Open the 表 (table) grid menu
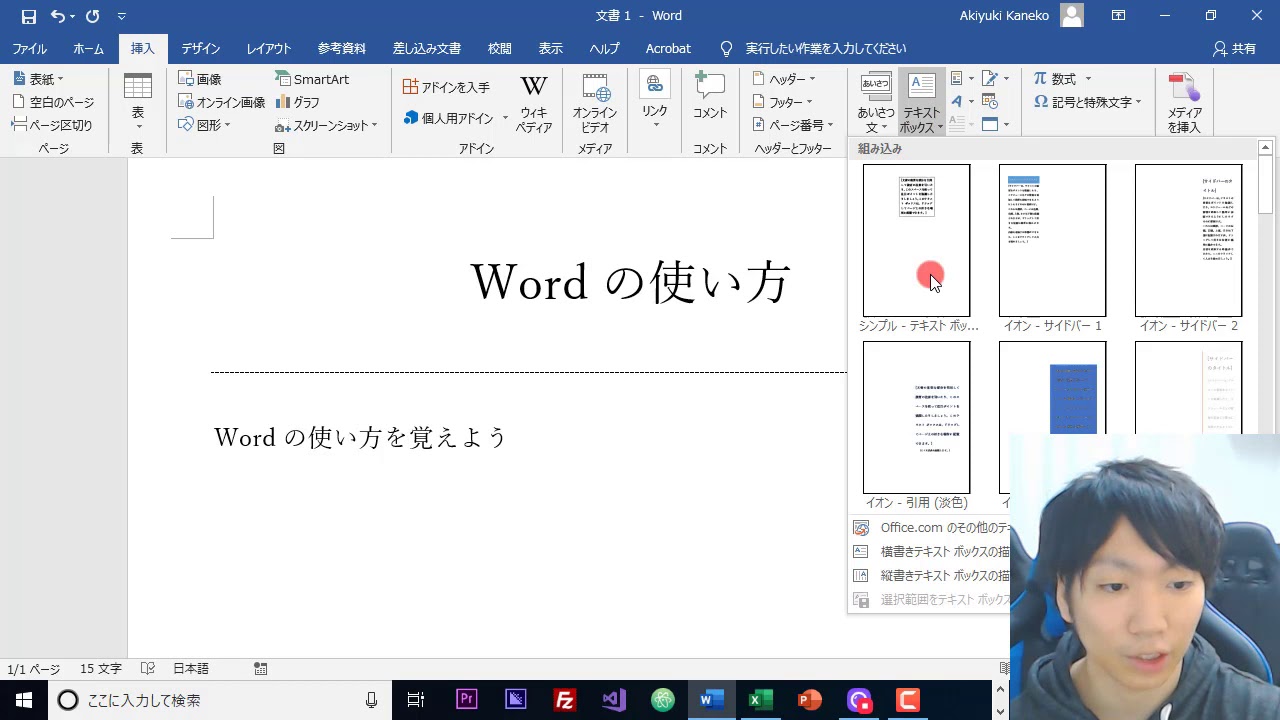The width and height of the screenshot is (1280, 720). tap(138, 102)
